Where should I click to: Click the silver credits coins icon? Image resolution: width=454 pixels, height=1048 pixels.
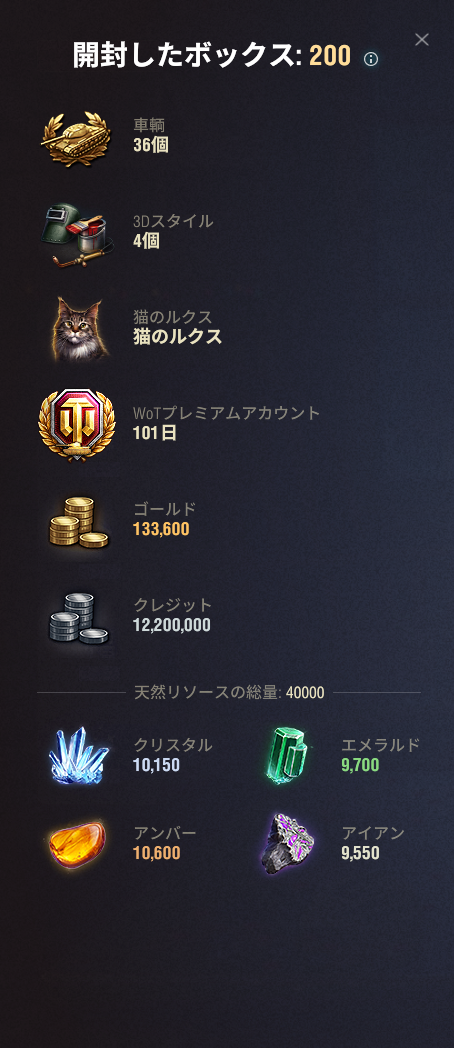(x=79, y=618)
